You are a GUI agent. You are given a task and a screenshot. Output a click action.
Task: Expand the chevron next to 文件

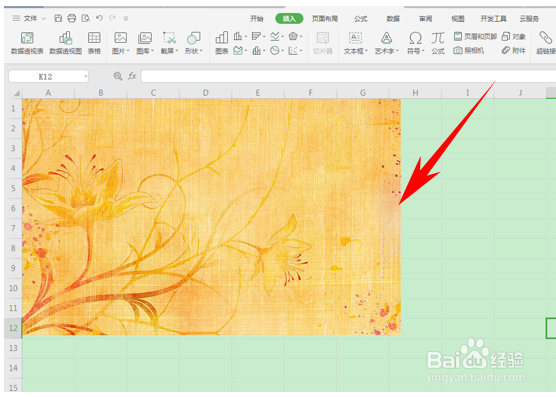(44, 18)
